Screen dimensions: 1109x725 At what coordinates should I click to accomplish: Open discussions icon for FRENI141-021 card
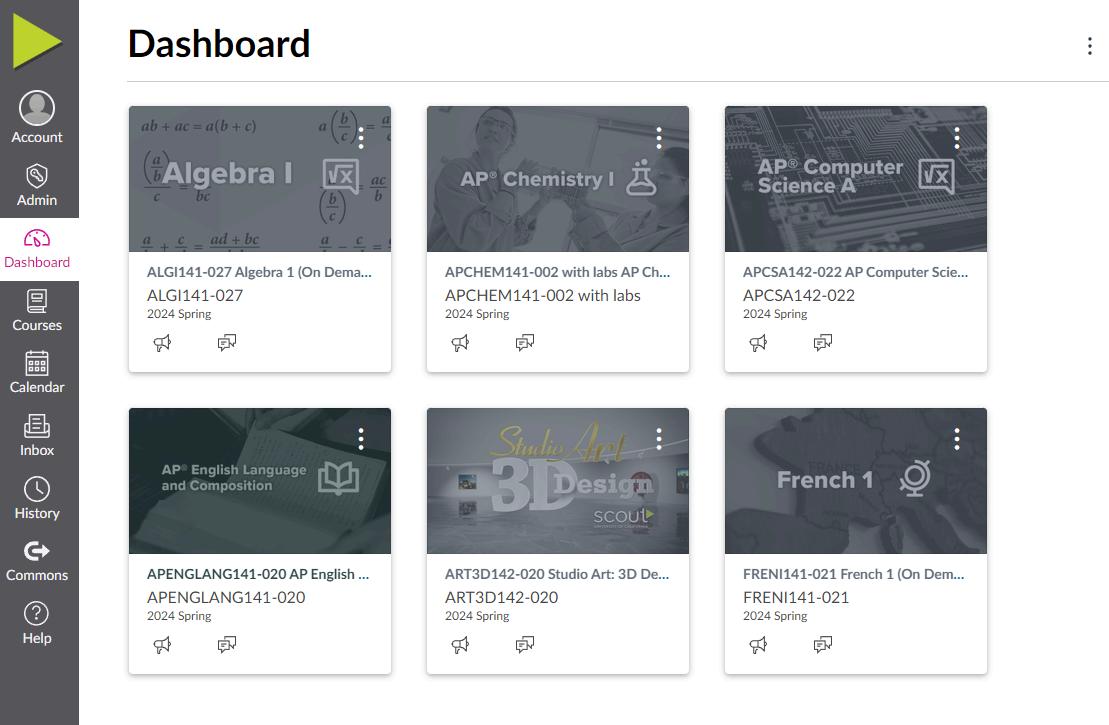823,644
